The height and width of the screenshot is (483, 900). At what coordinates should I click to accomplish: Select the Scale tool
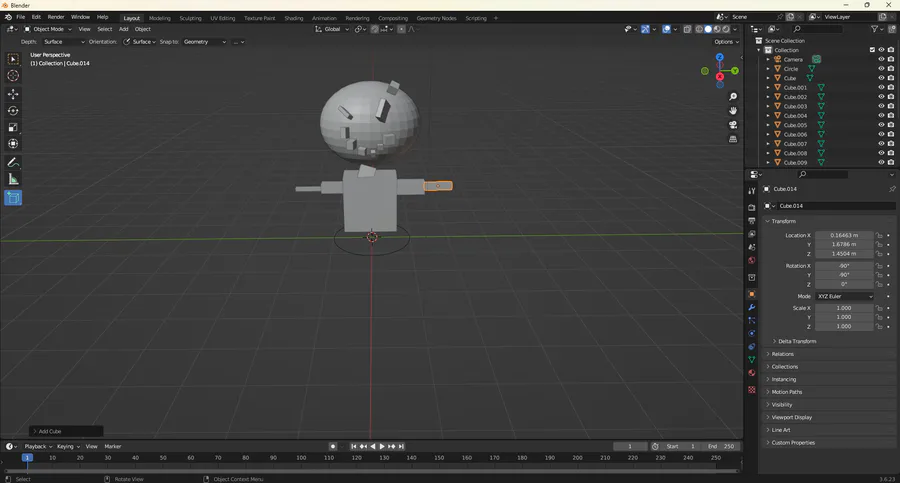pos(13,127)
